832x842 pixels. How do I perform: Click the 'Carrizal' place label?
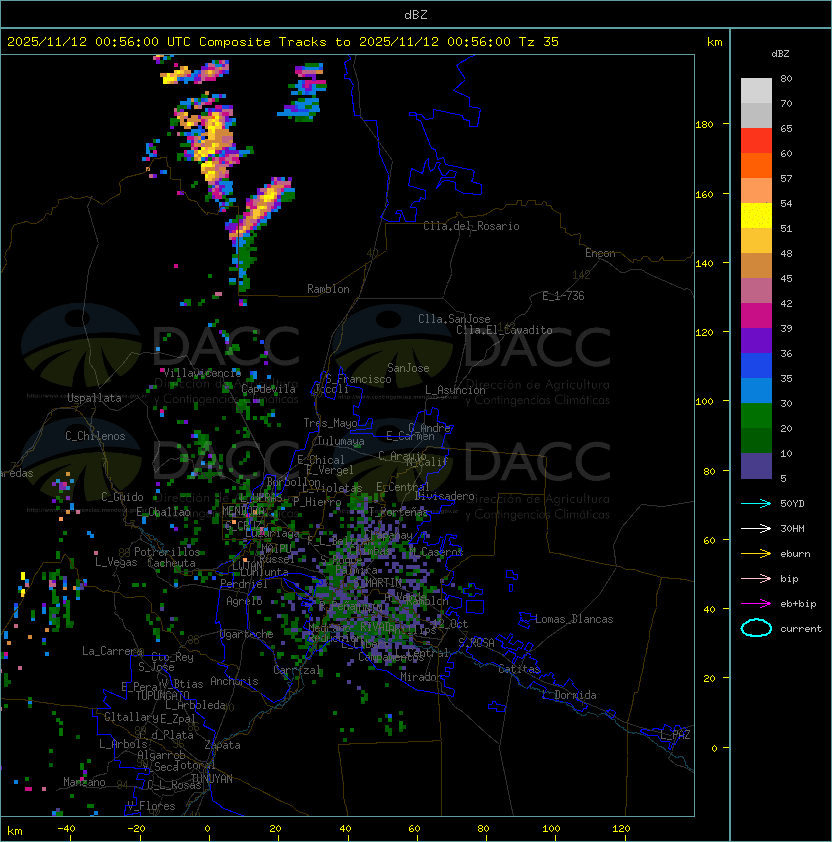[297, 670]
